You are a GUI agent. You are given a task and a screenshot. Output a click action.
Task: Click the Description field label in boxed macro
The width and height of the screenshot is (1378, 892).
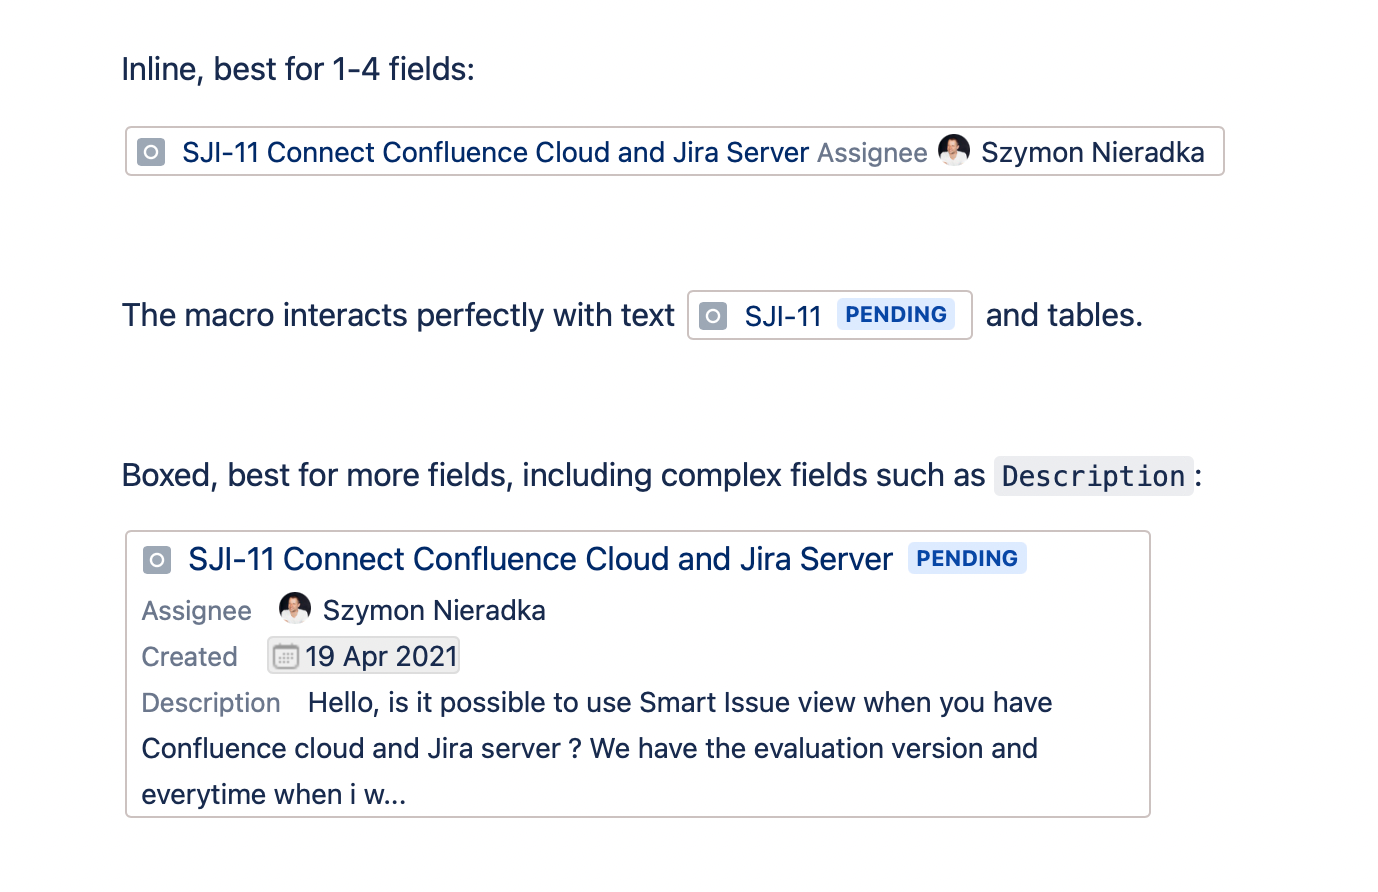pos(211,702)
